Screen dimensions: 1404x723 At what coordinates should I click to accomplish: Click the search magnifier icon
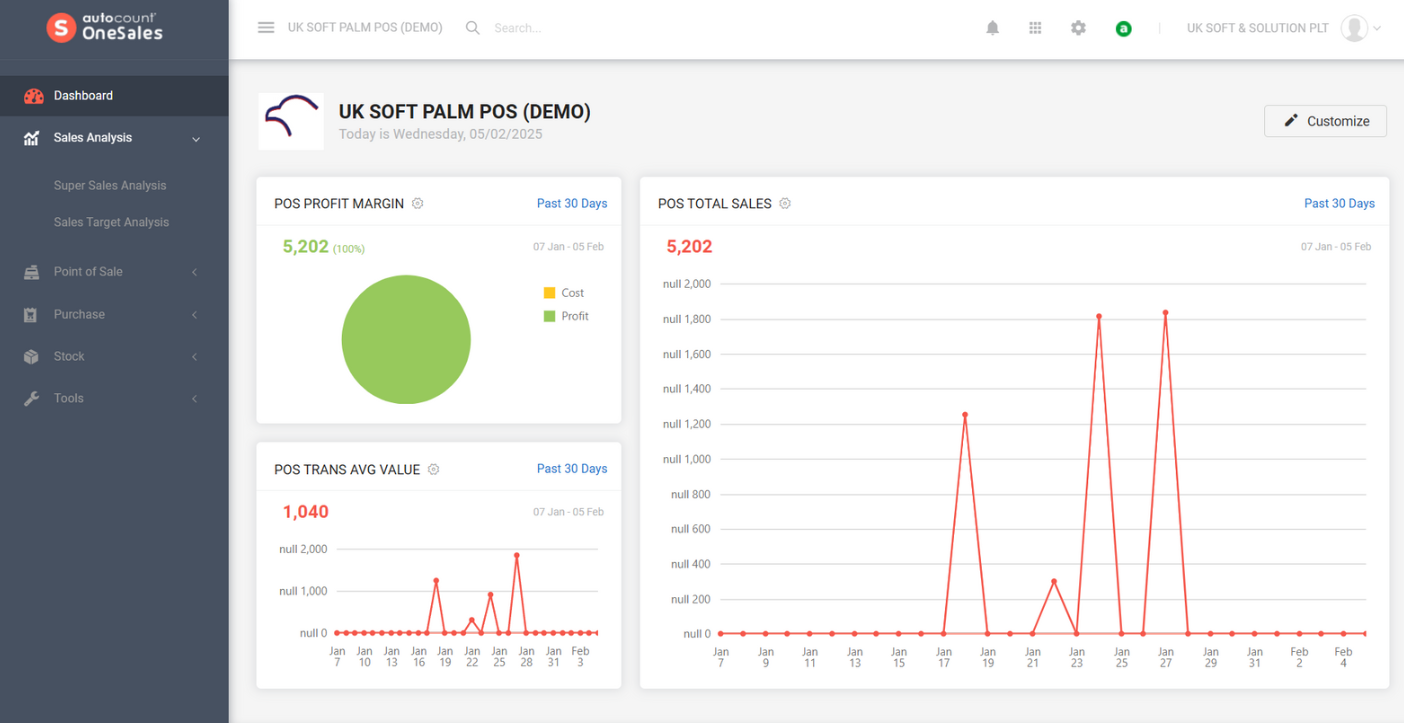click(473, 28)
